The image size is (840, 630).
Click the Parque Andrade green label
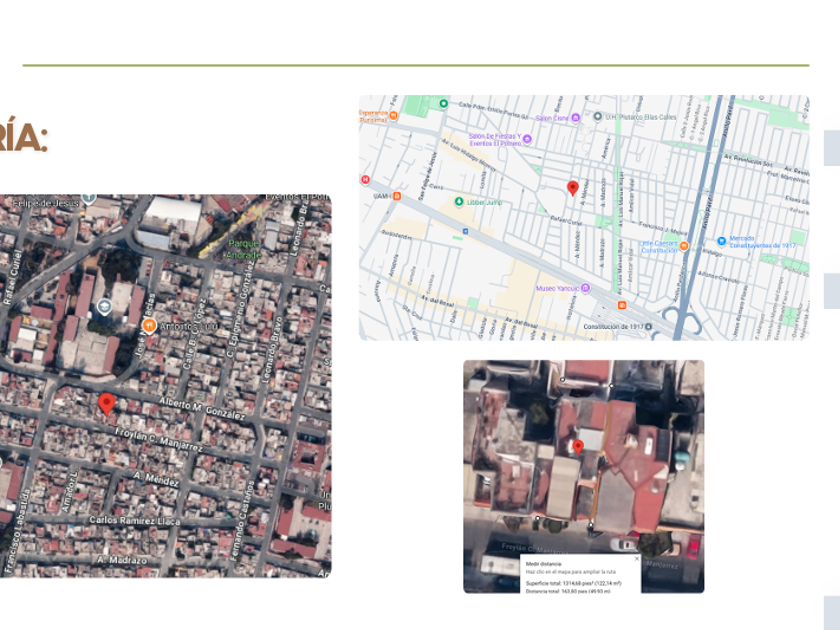244,249
